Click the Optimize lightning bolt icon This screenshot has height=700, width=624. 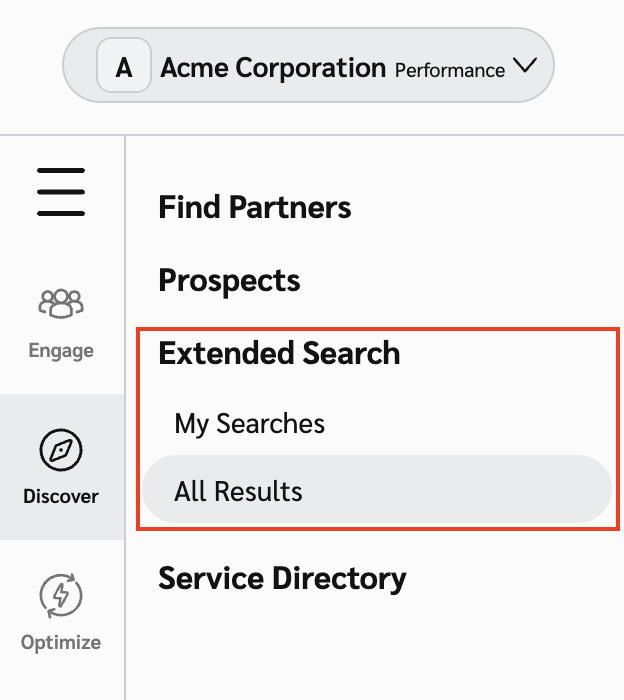coord(61,596)
